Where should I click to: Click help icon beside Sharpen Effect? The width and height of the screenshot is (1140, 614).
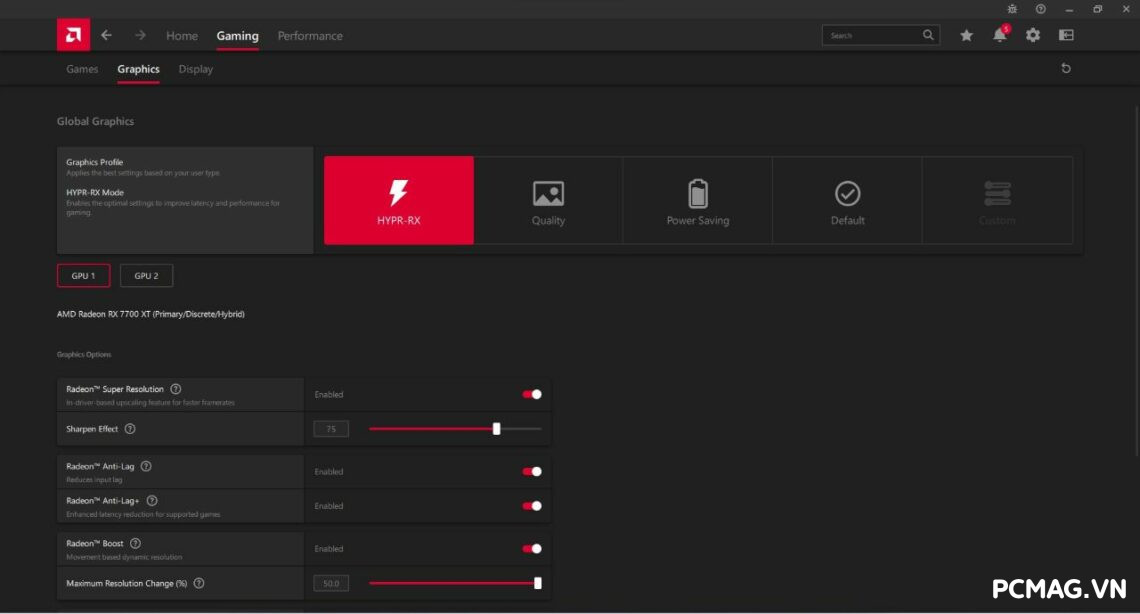(x=130, y=429)
